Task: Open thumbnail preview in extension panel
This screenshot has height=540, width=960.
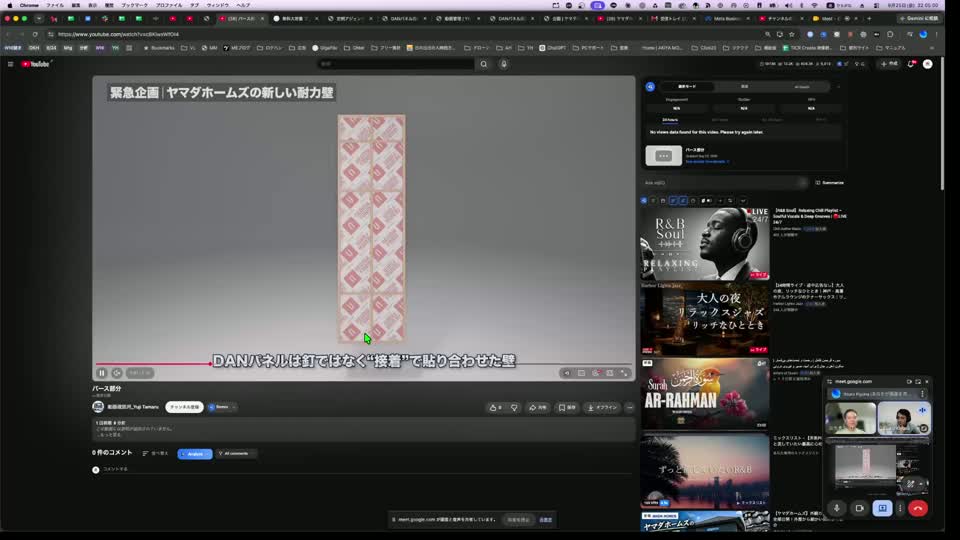Action: [x=664, y=156]
